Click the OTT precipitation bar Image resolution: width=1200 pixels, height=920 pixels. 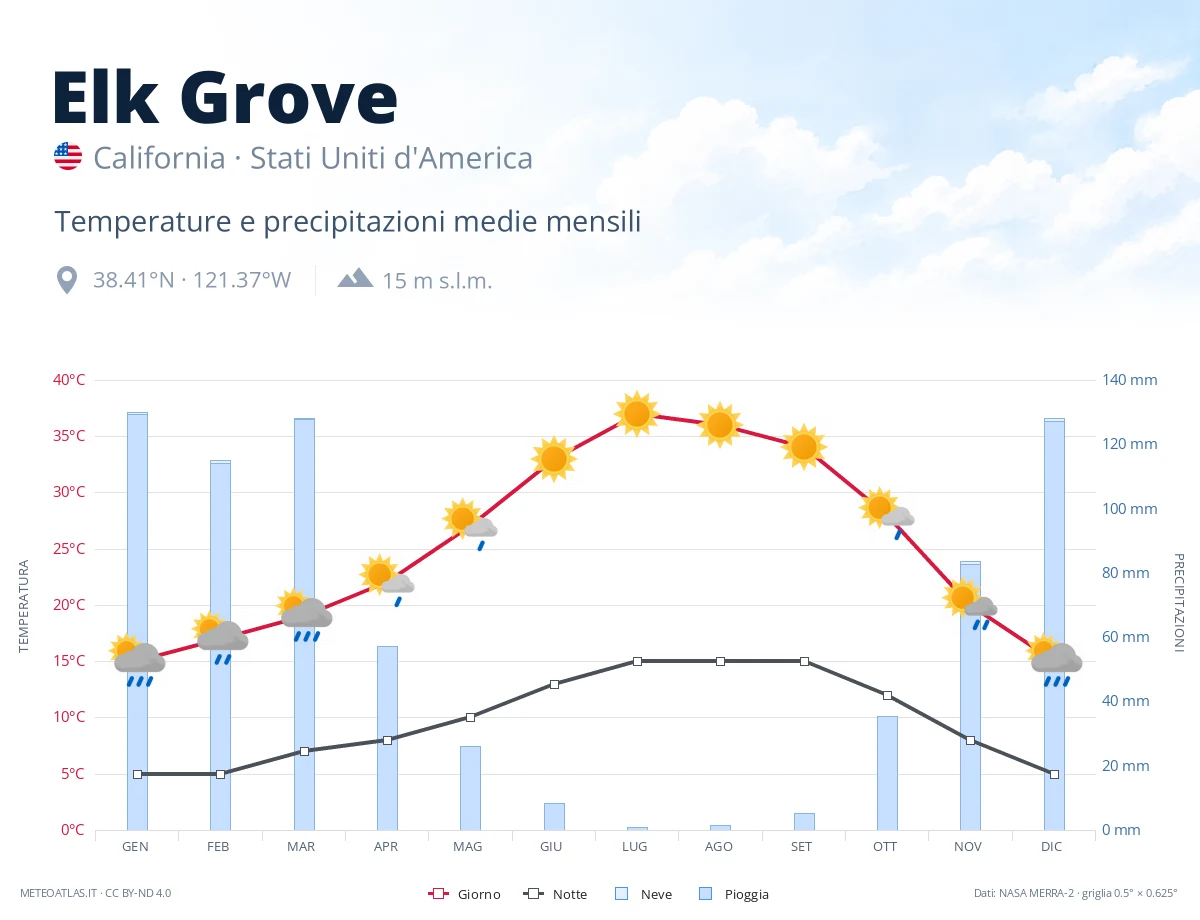point(887,773)
